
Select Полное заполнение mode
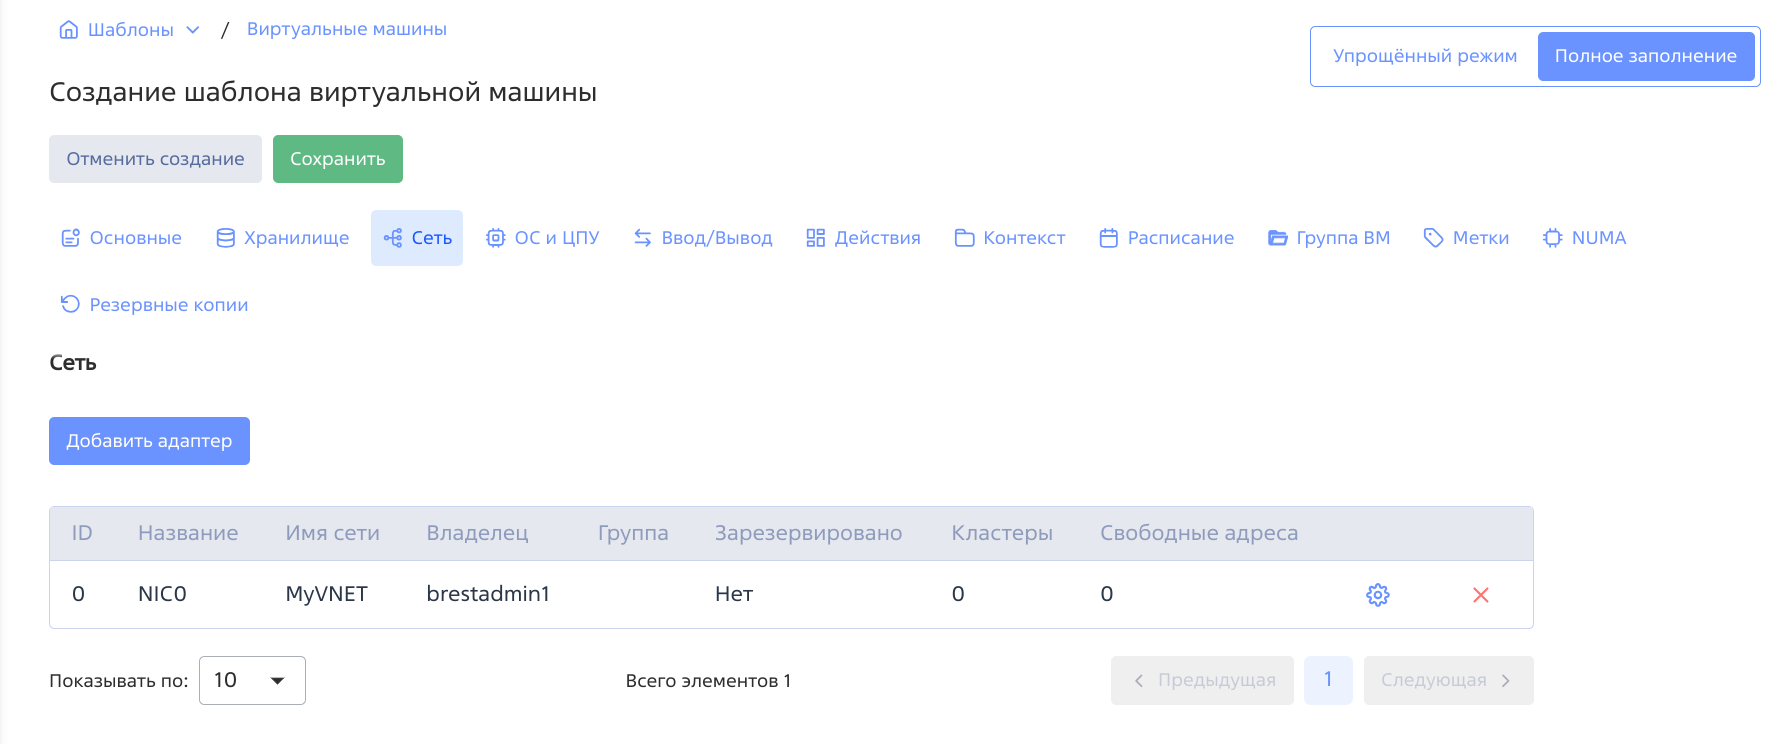pyautogui.click(x=1645, y=56)
